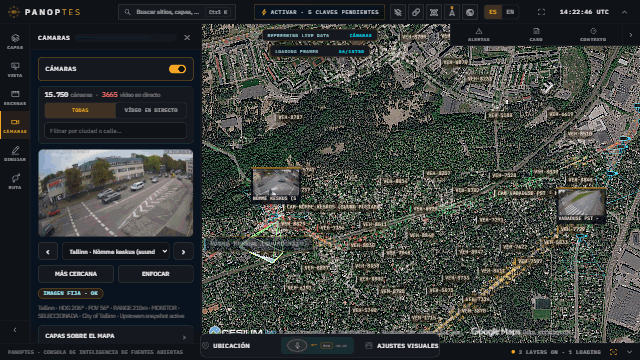Click the Imagen fija OK status badge

pyautogui.click(x=71, y=293)
